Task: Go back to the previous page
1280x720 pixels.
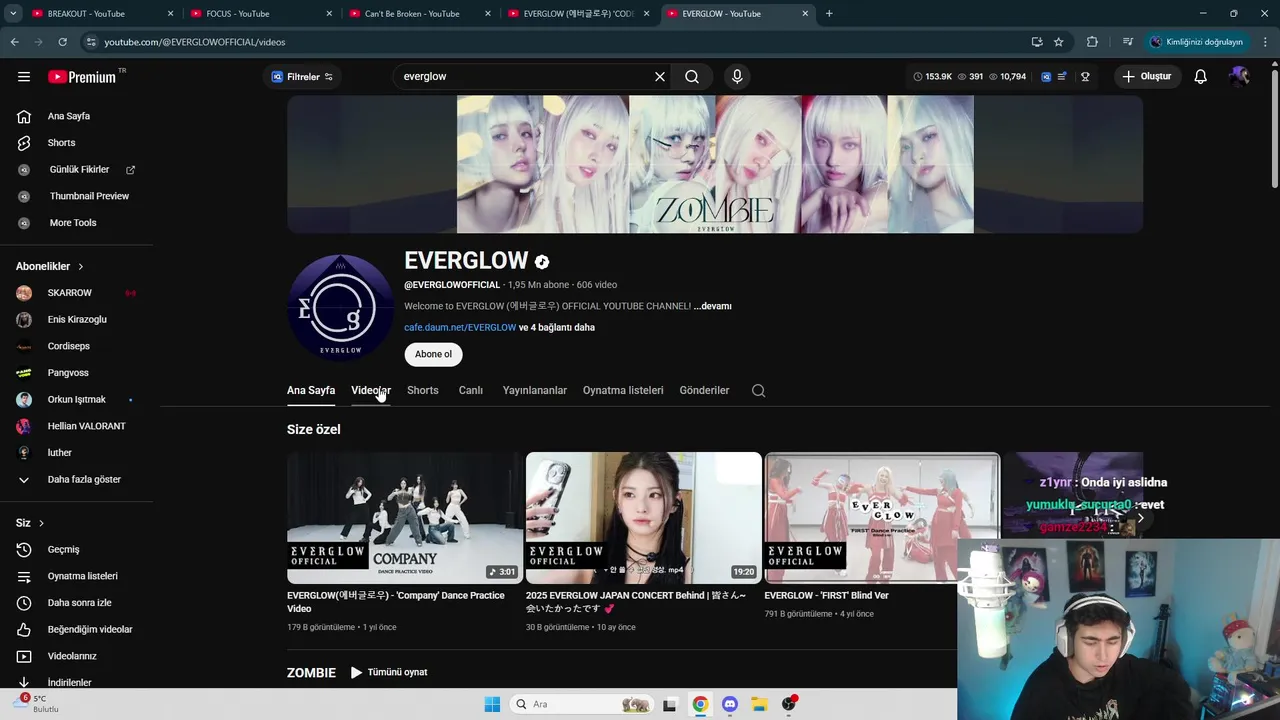Action: [x=14, y=42]
